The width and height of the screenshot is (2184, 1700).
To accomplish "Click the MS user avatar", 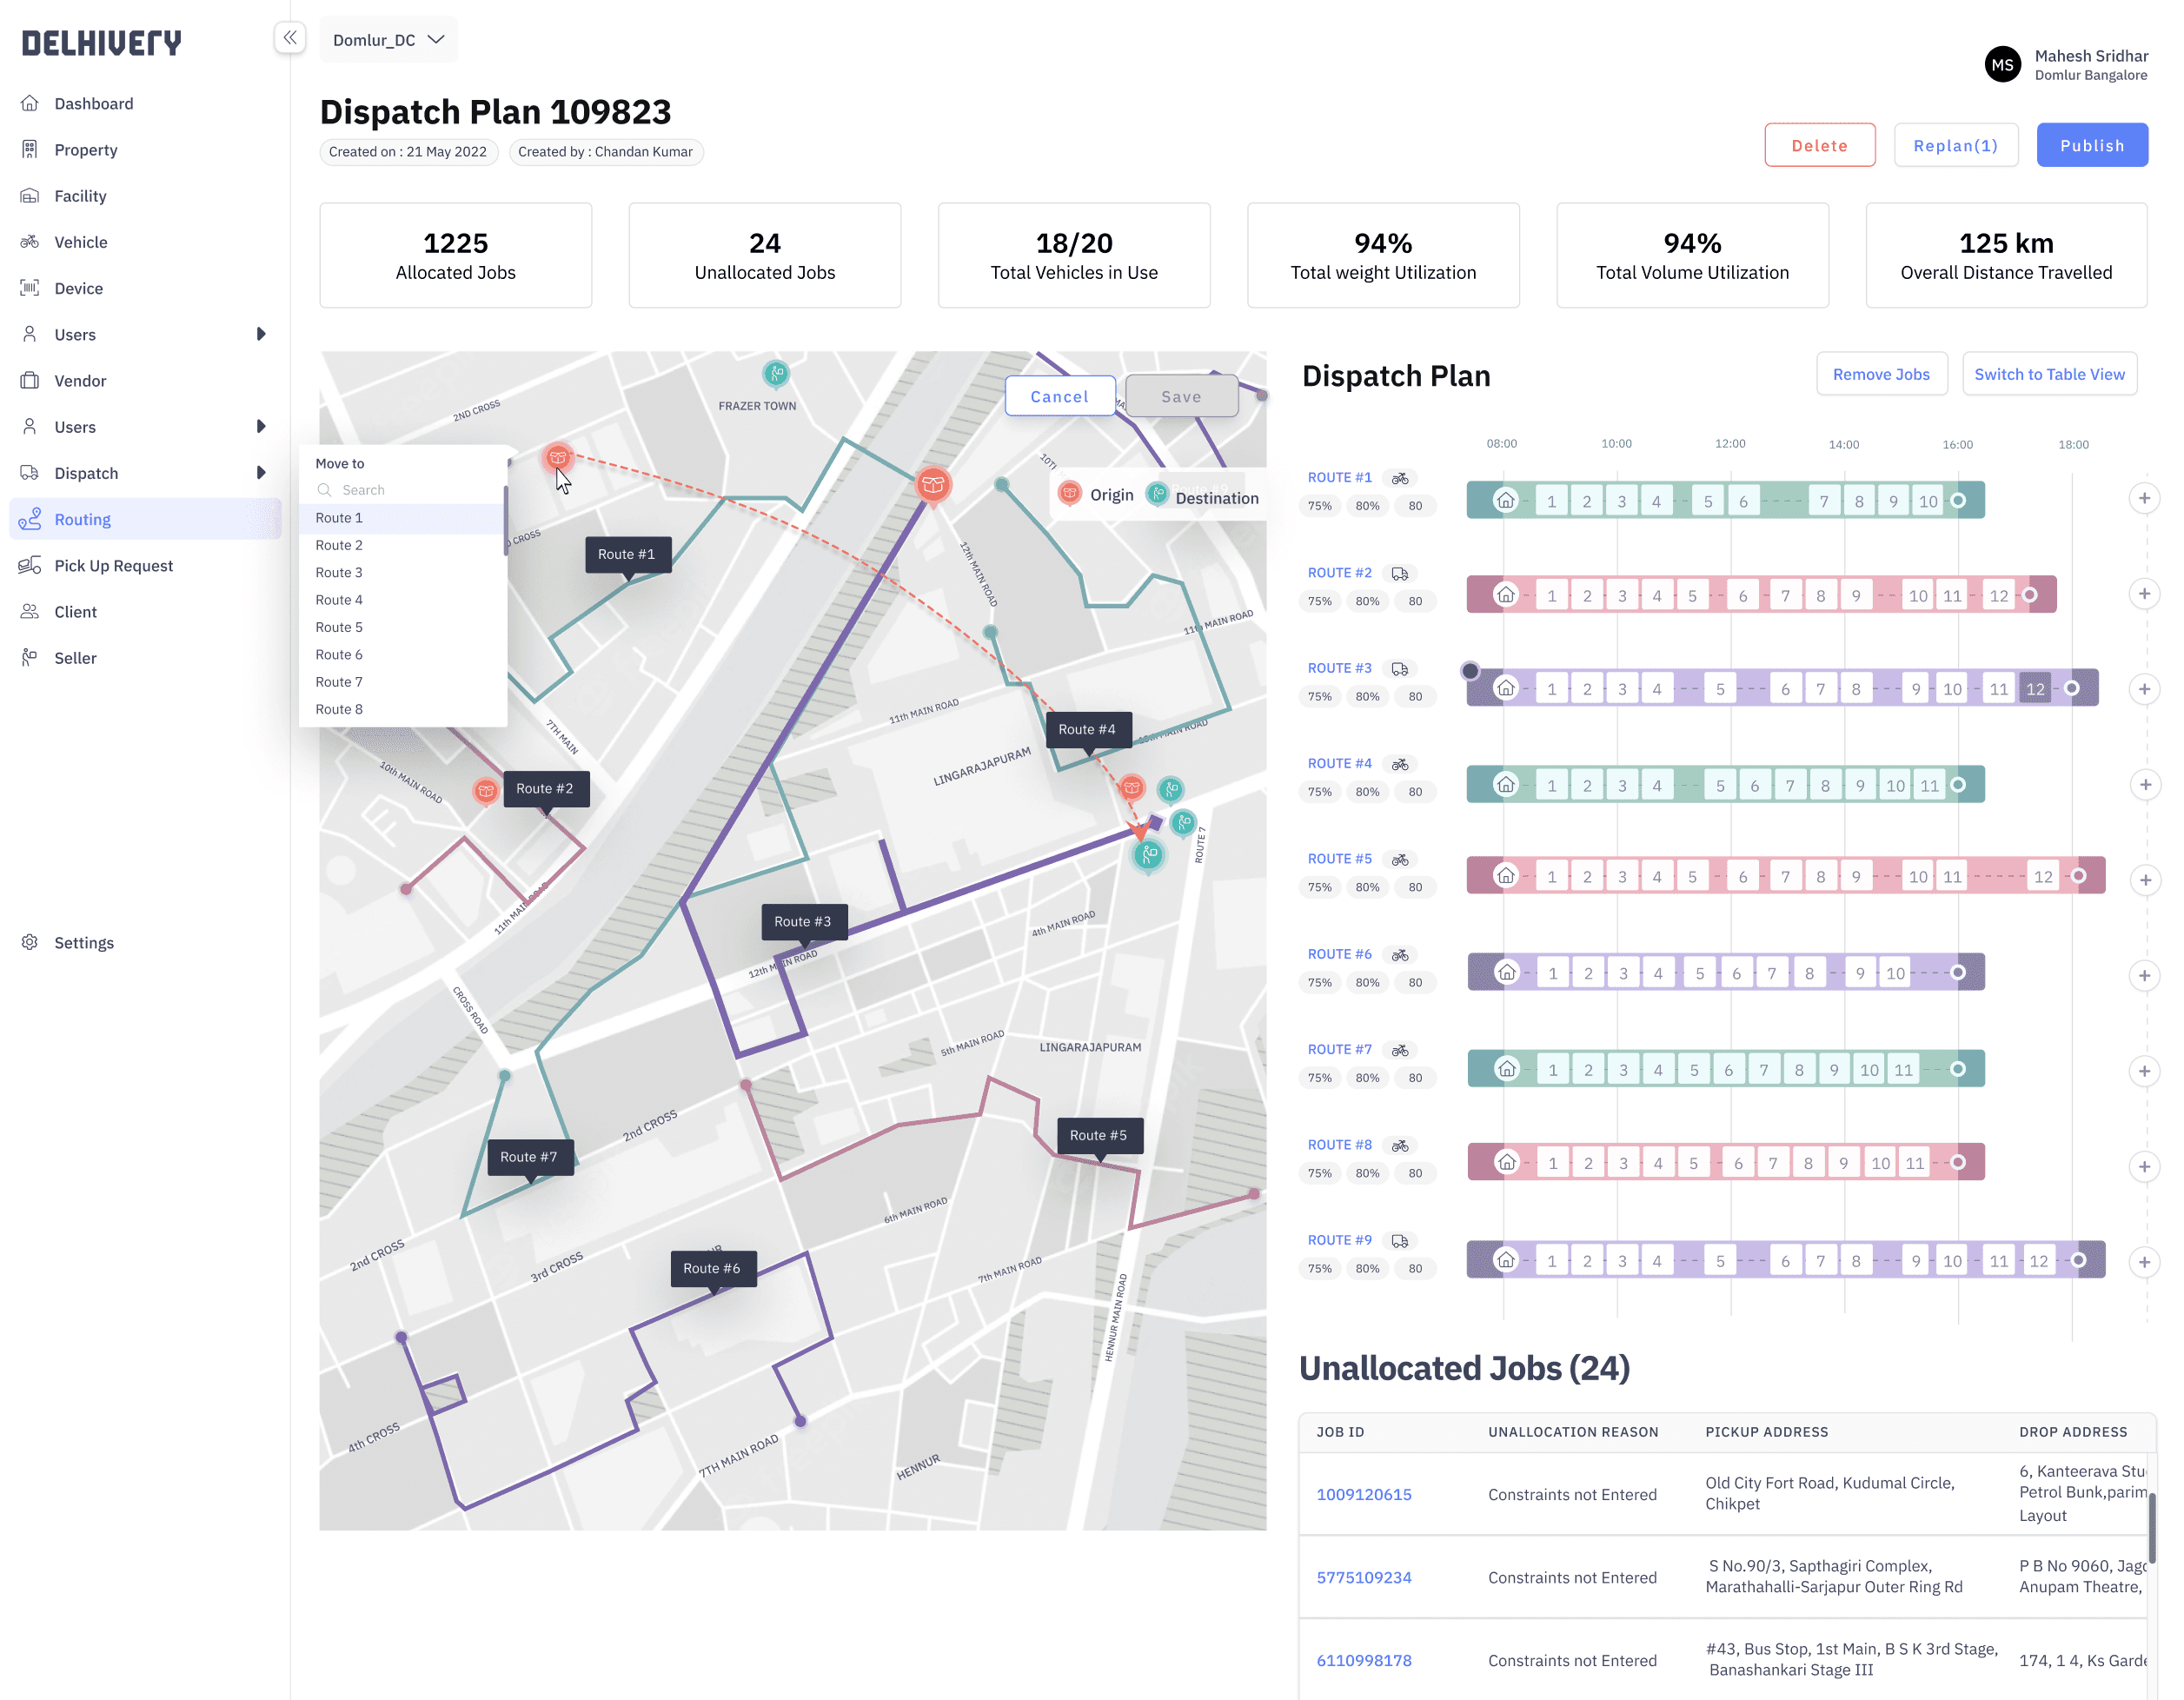I will click(2002, 65).
